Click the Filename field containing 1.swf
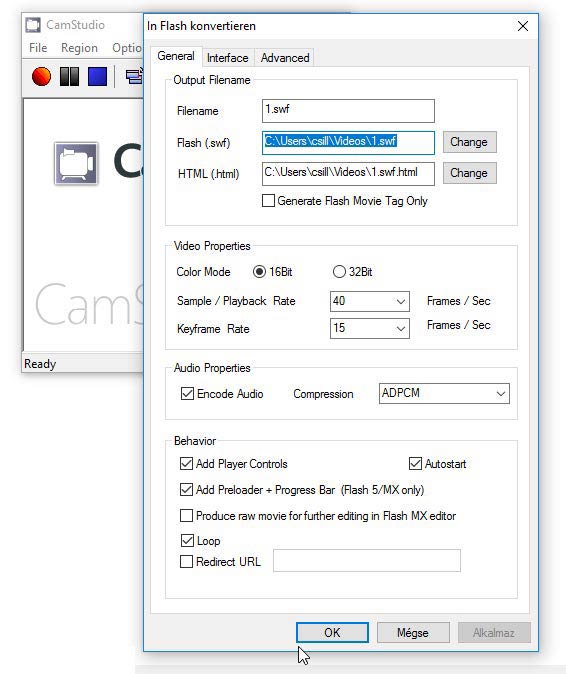Screen dimensions: 566x674 (x=348, y=111)
